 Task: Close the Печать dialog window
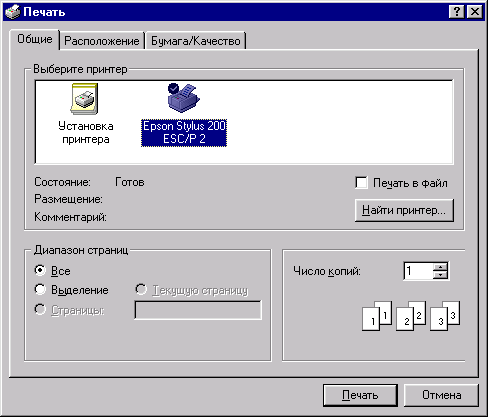pos(475,12)
